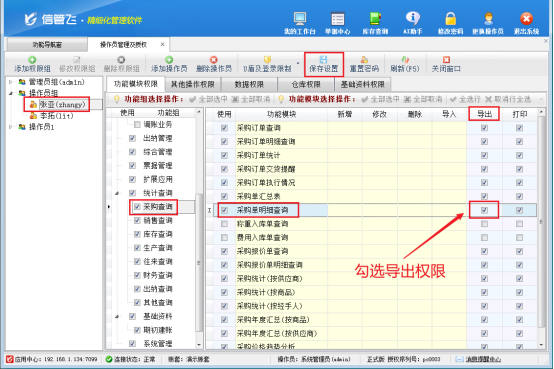The image size is (554, 369).
Task: Expand the 管理员组(admin) tree node
Action: [11, 82]
